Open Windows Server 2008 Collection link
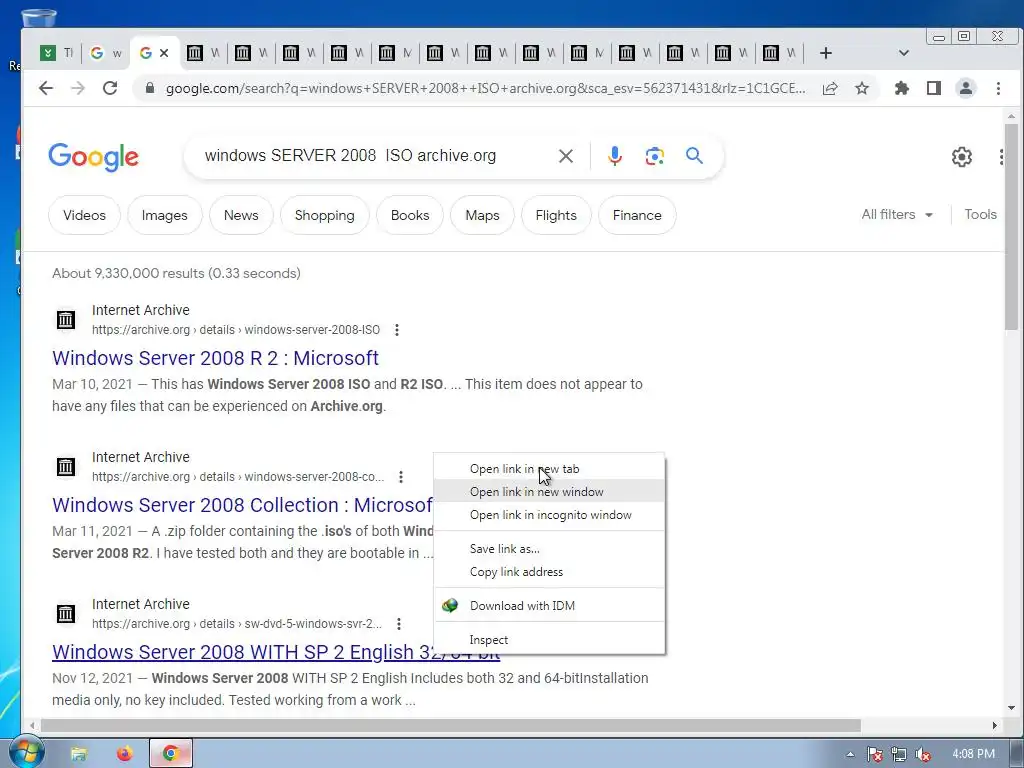Screen dimensions: 1024x768 242,505
